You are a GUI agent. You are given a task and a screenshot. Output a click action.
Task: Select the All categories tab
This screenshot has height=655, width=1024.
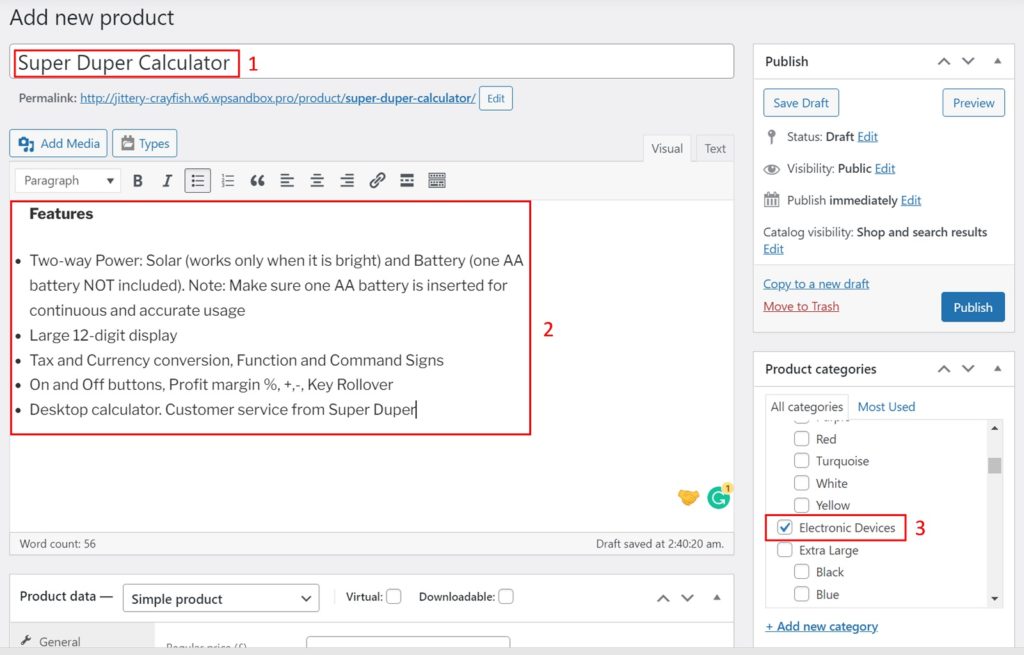(x=807, y=406)
